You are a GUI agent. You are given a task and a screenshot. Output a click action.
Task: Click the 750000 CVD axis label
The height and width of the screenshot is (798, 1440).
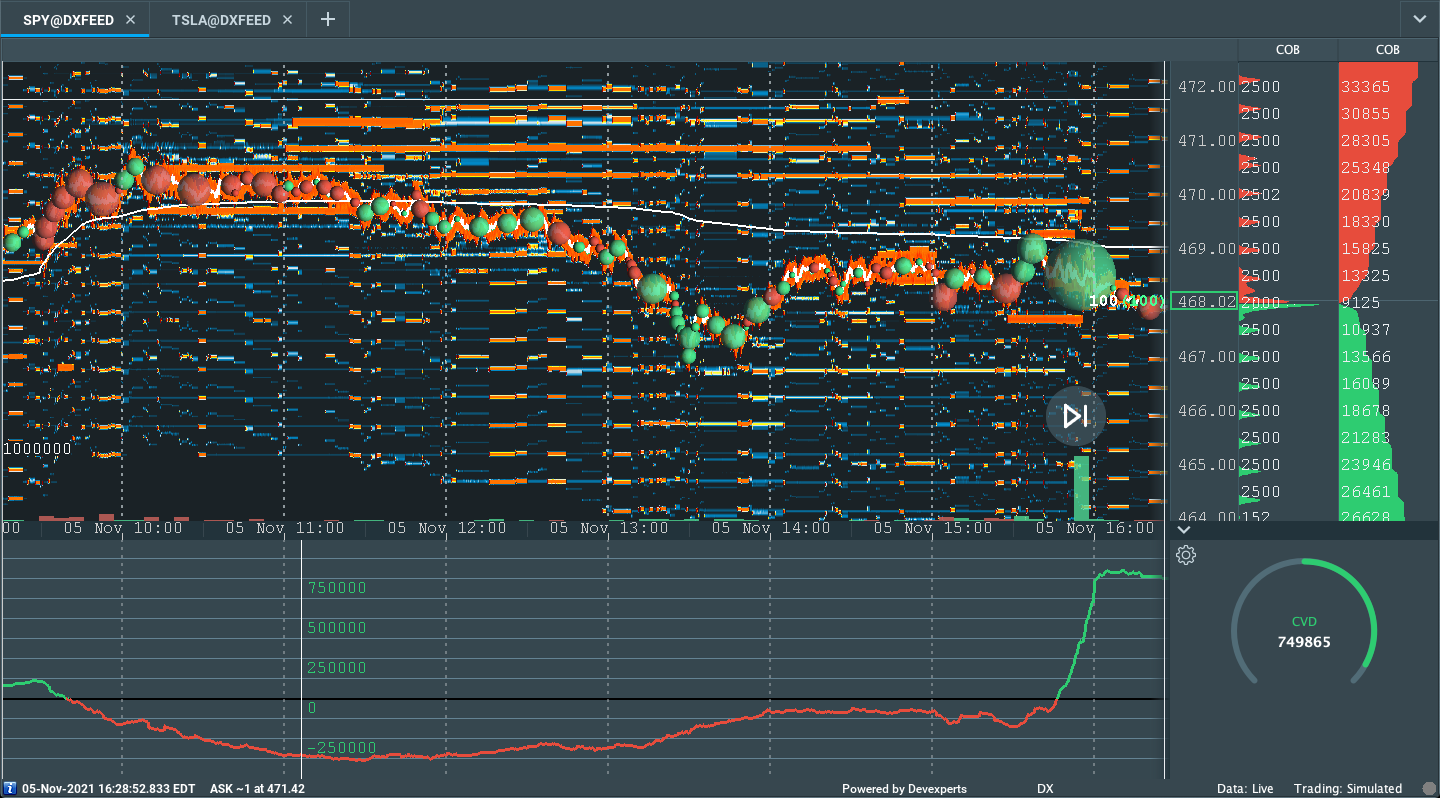tap(338, 588)
